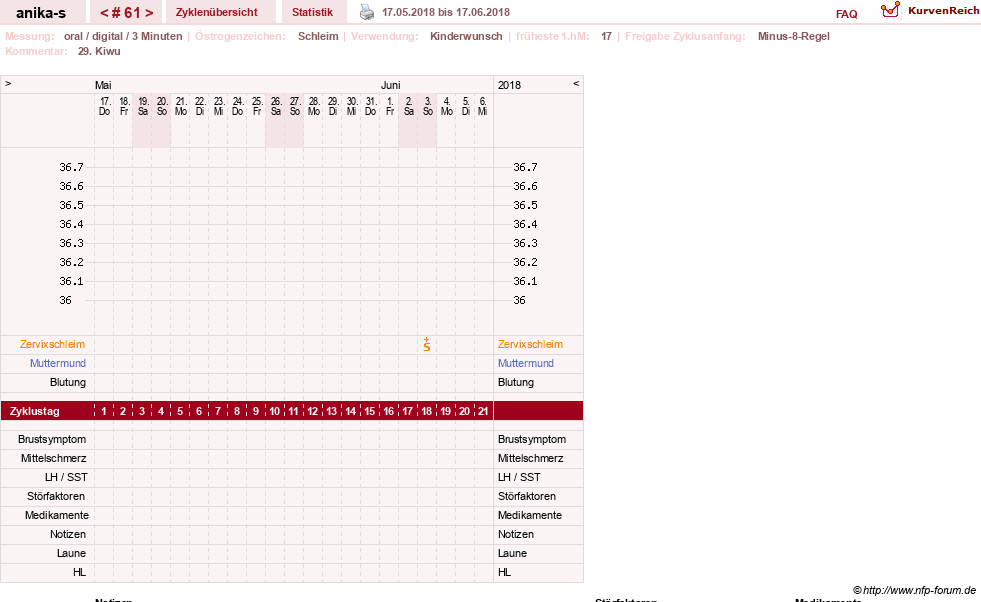
Task: Select cycle day 10 cell
Action: 275,411
